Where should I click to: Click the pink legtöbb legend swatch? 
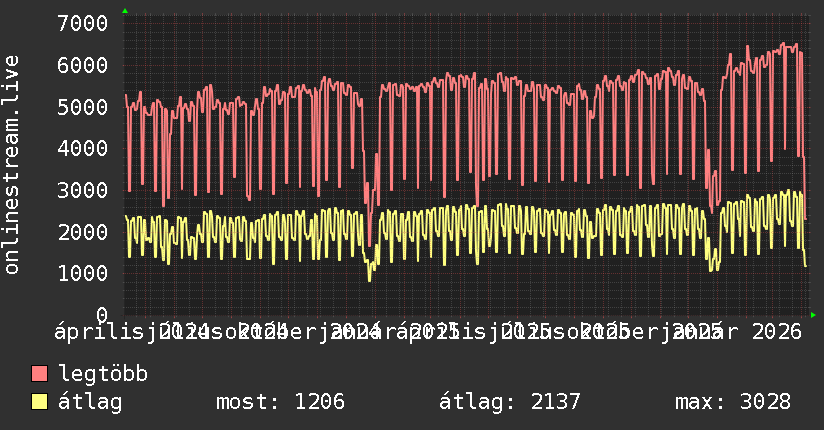pos(39,374)
